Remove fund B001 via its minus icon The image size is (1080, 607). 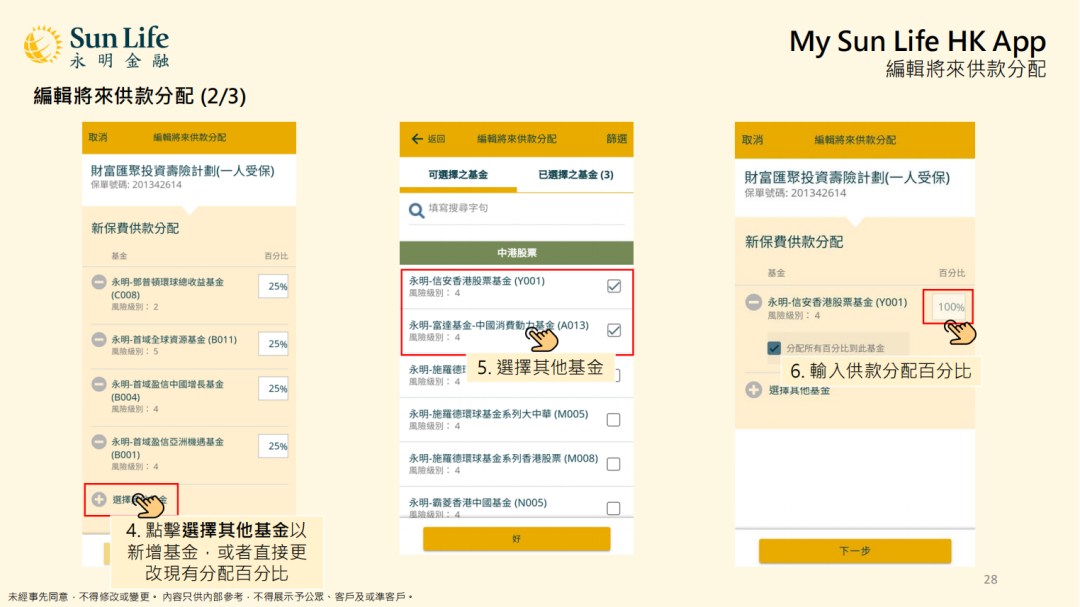click(98, 442)
